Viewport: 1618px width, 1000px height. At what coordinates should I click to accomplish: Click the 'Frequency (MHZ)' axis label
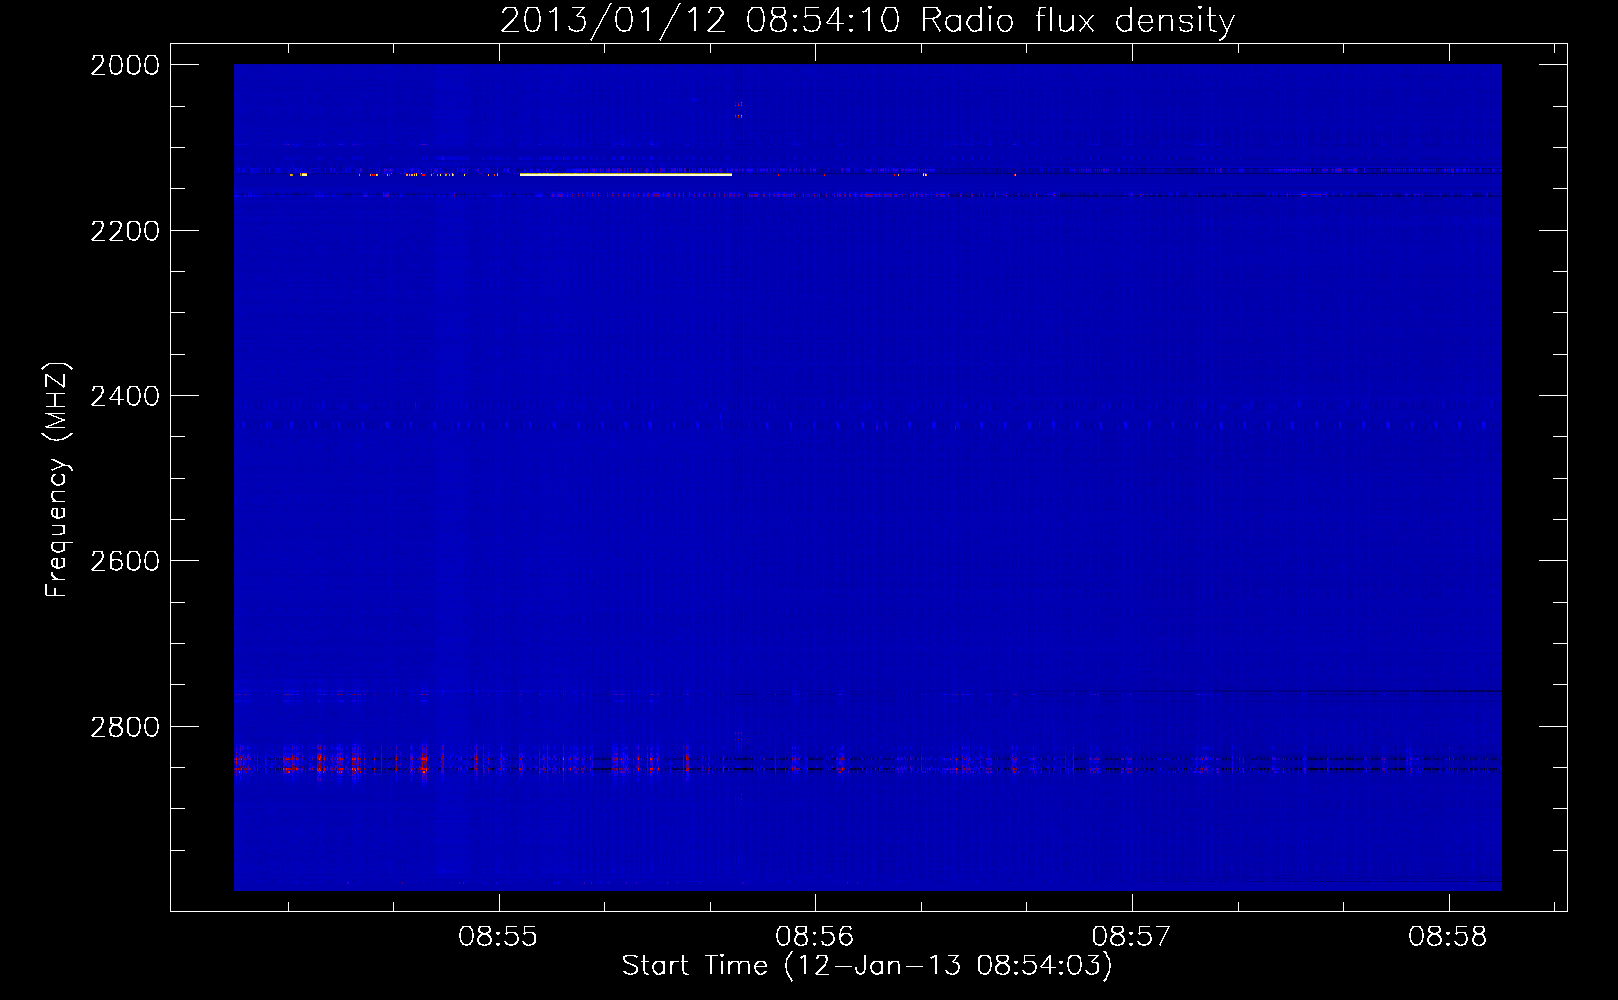pos(57,480)
